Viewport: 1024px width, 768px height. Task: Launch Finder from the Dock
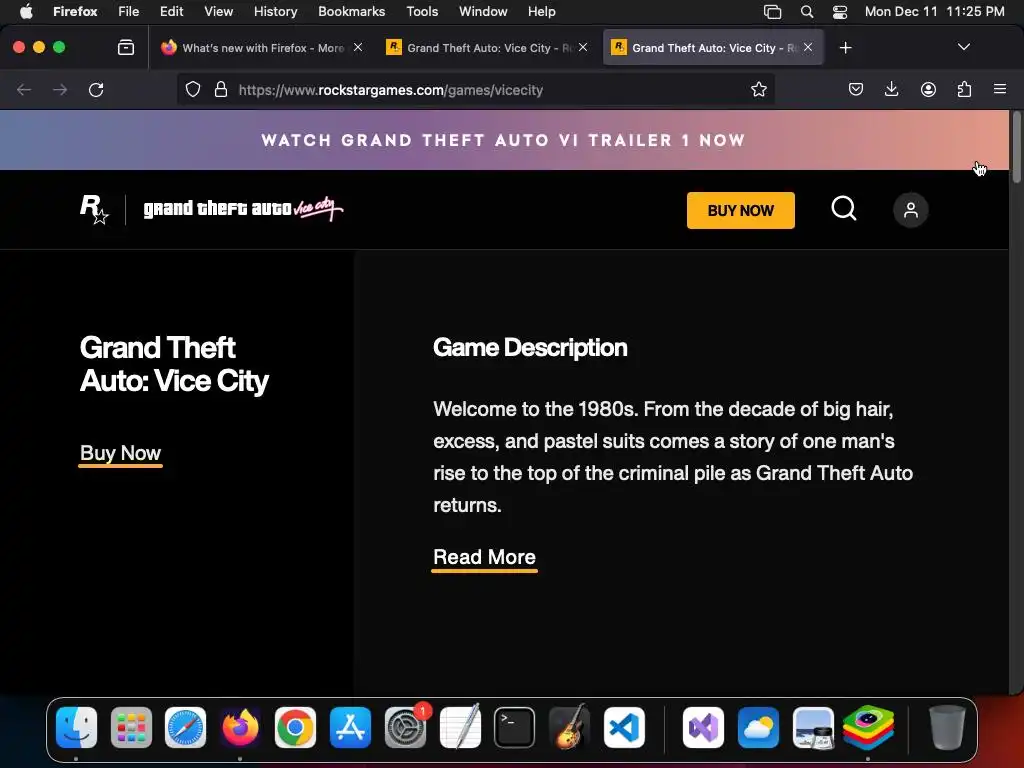[x=76, y=727]
